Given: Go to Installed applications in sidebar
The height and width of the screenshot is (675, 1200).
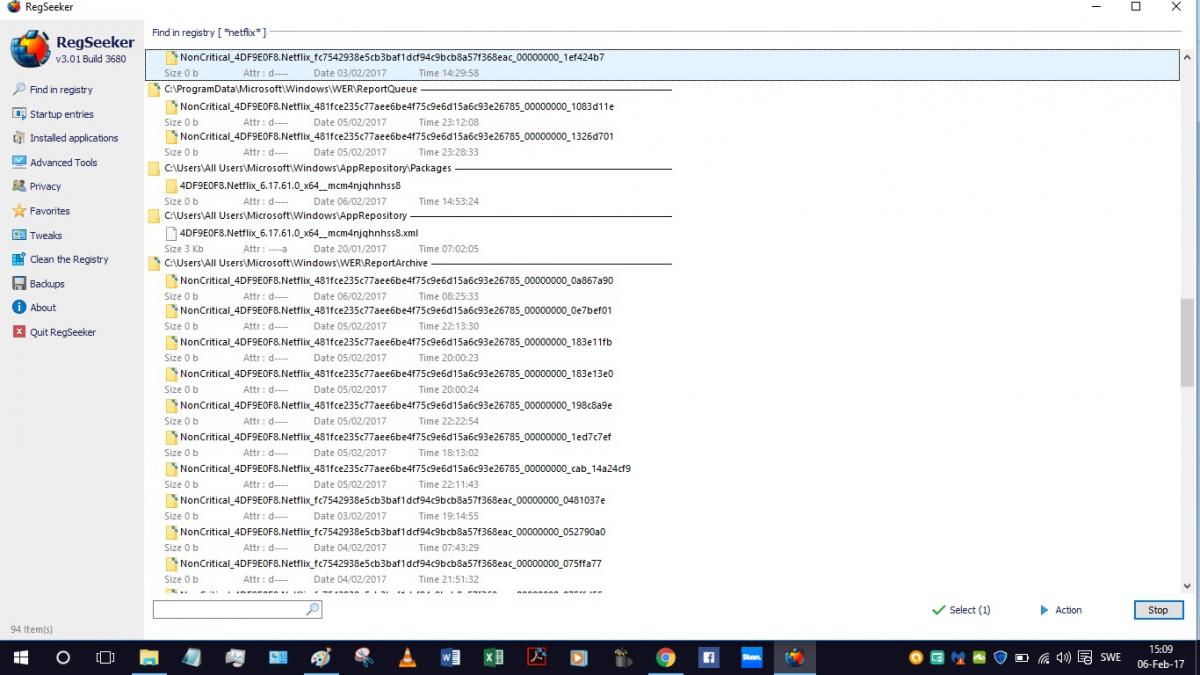Looking at the screenshot, I should coord(65,138).
